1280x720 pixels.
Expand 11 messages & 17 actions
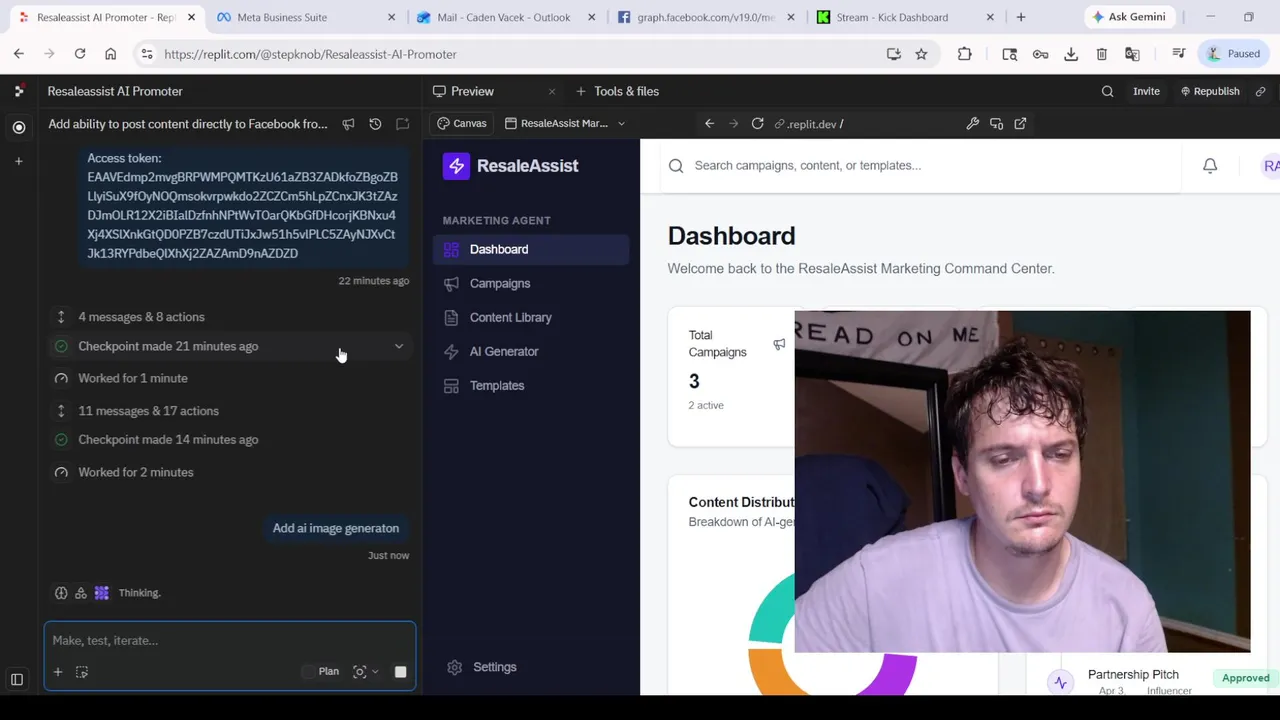(x=148, y=411)
